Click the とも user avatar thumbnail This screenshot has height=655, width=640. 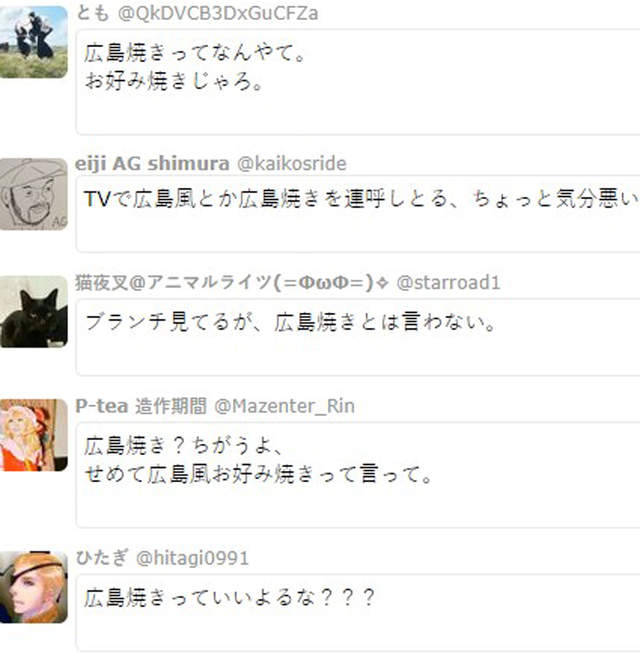[33, 42]
